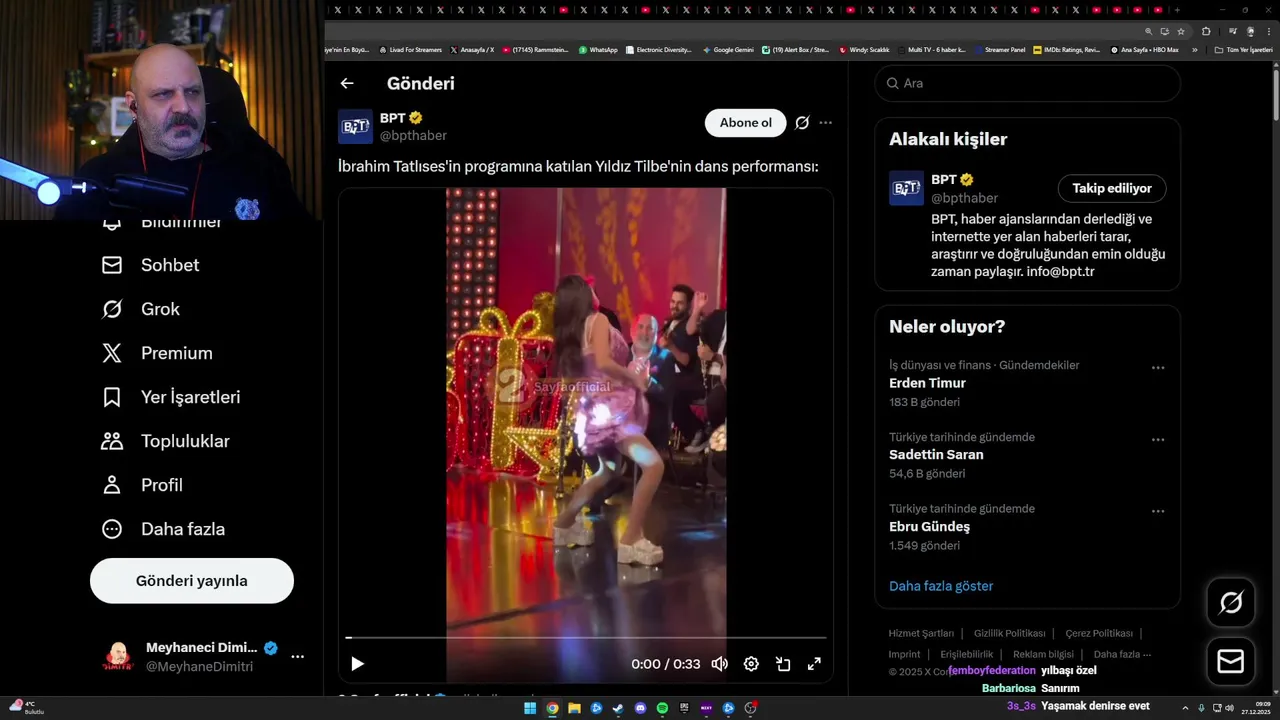Open options for Ebru Gündeş trend
1280x720 pixels.
point(1158,511)
